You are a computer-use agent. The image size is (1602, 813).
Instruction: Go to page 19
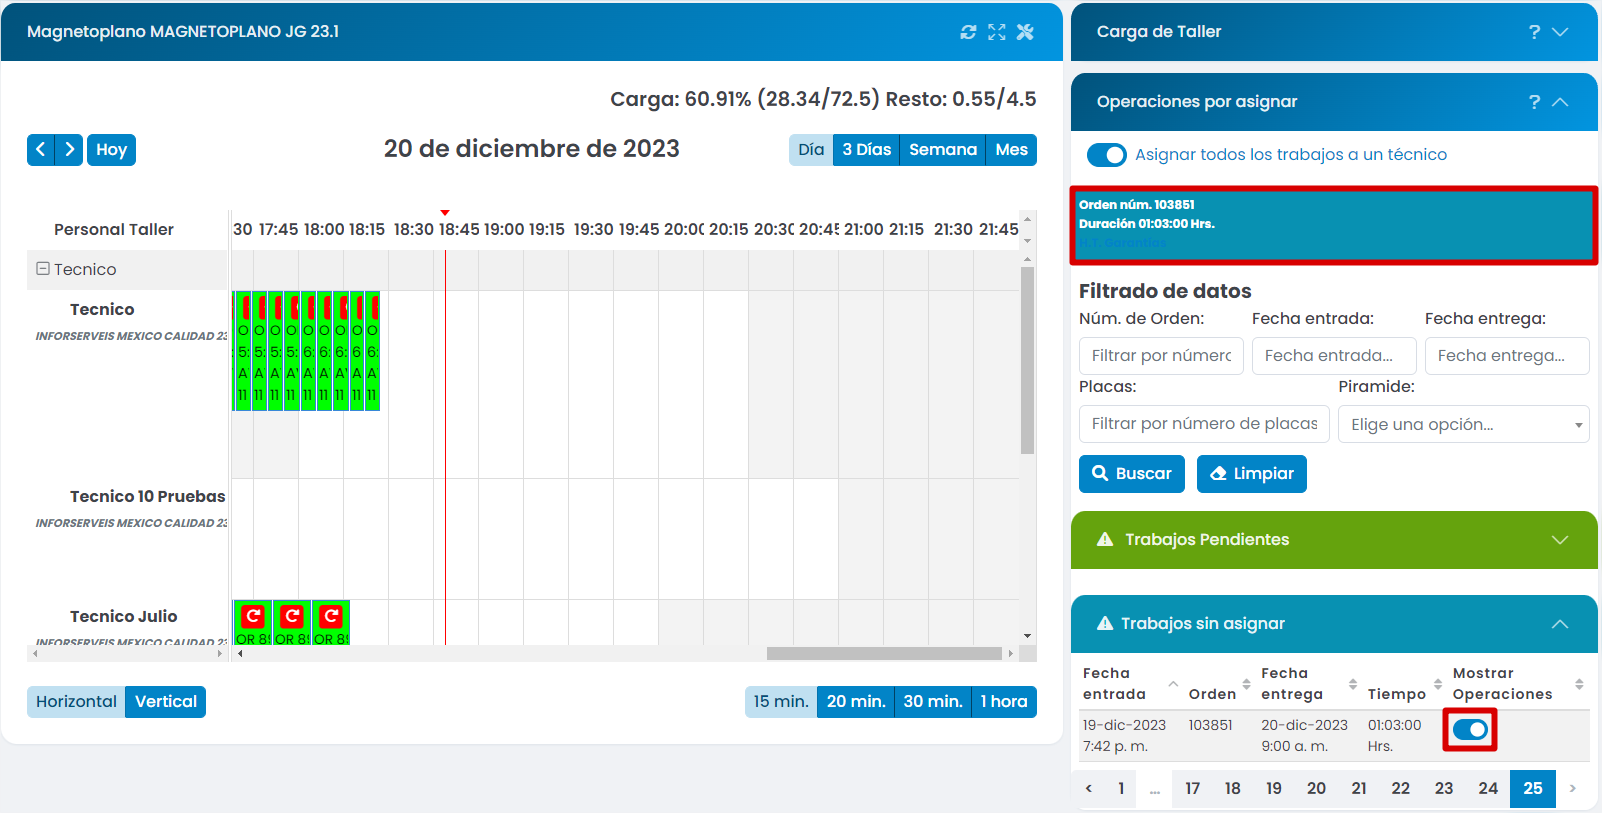(x=1273, y=788)
